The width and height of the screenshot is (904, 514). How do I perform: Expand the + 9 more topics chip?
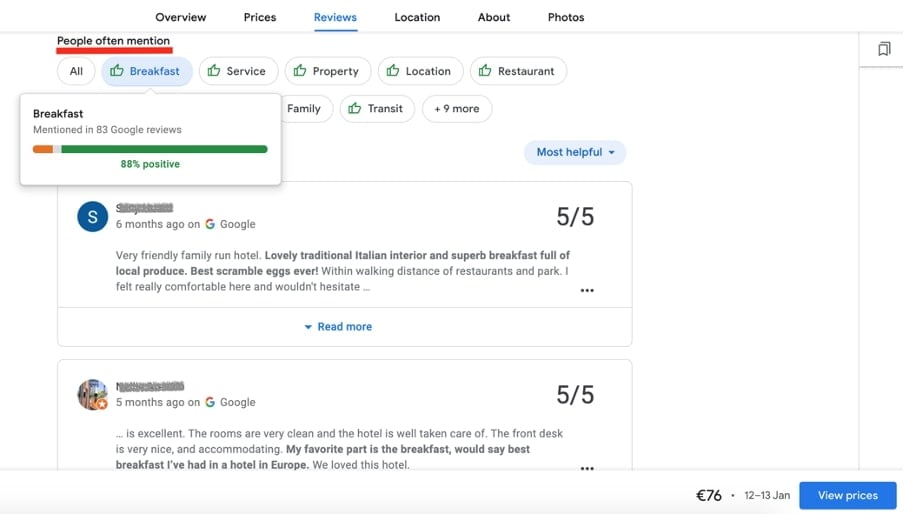[456, 109]
